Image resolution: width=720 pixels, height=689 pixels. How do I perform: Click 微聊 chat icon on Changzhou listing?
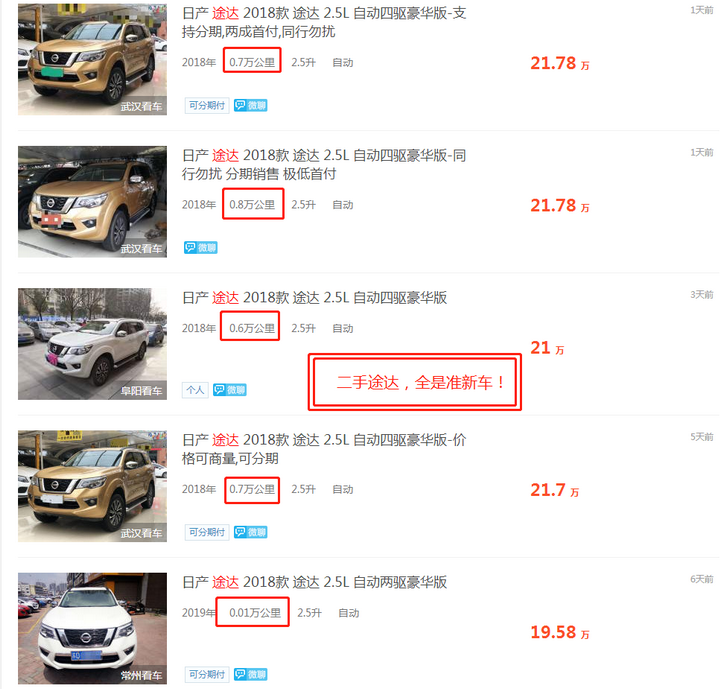click(250, 674)
